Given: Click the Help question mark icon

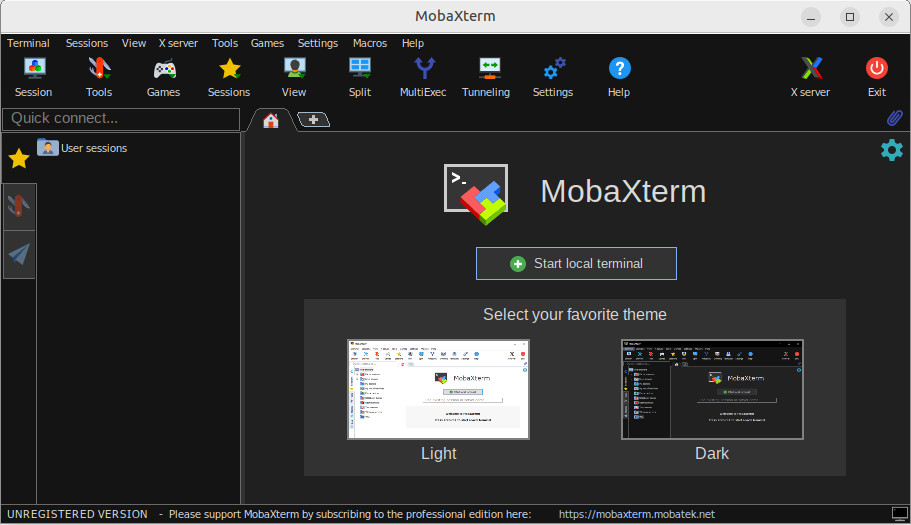Looking at the screenshot, I should [x=619, y=77].
